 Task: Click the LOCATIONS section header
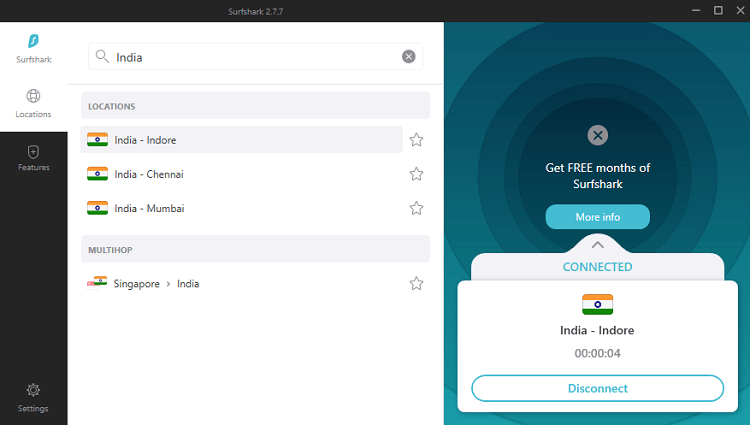[255, 106]
